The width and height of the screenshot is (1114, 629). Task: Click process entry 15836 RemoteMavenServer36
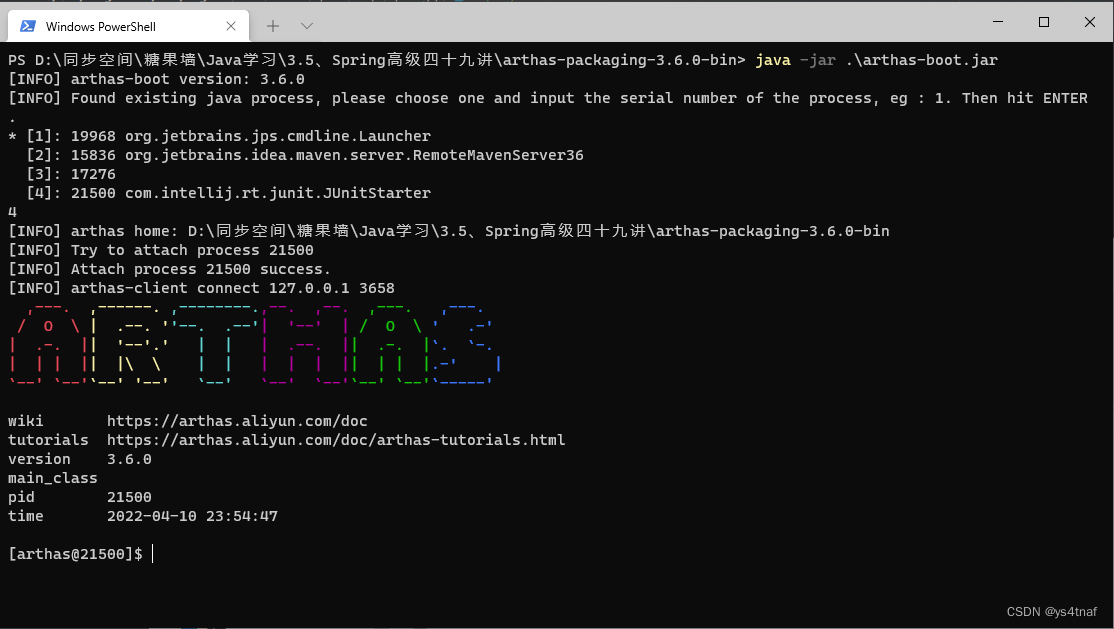pos(305,155)
